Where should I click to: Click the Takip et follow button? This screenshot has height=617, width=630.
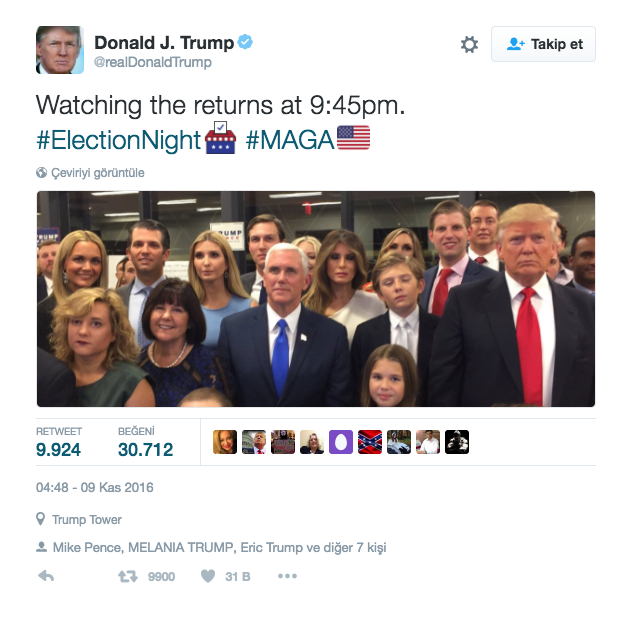coord(543,44)
